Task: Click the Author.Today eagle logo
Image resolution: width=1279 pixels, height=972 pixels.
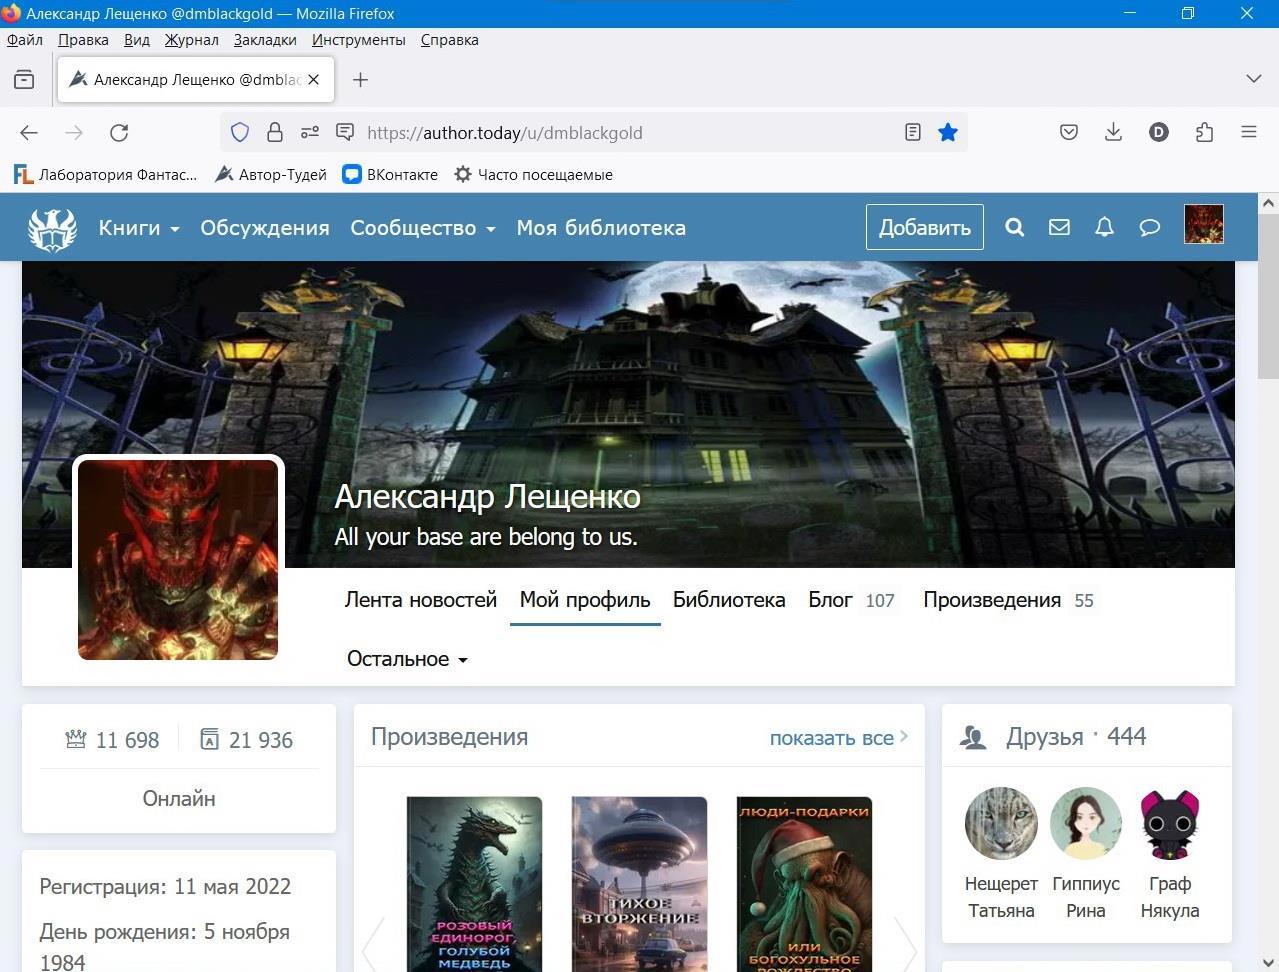Action: pyautogui.click(x=52, y=228)
